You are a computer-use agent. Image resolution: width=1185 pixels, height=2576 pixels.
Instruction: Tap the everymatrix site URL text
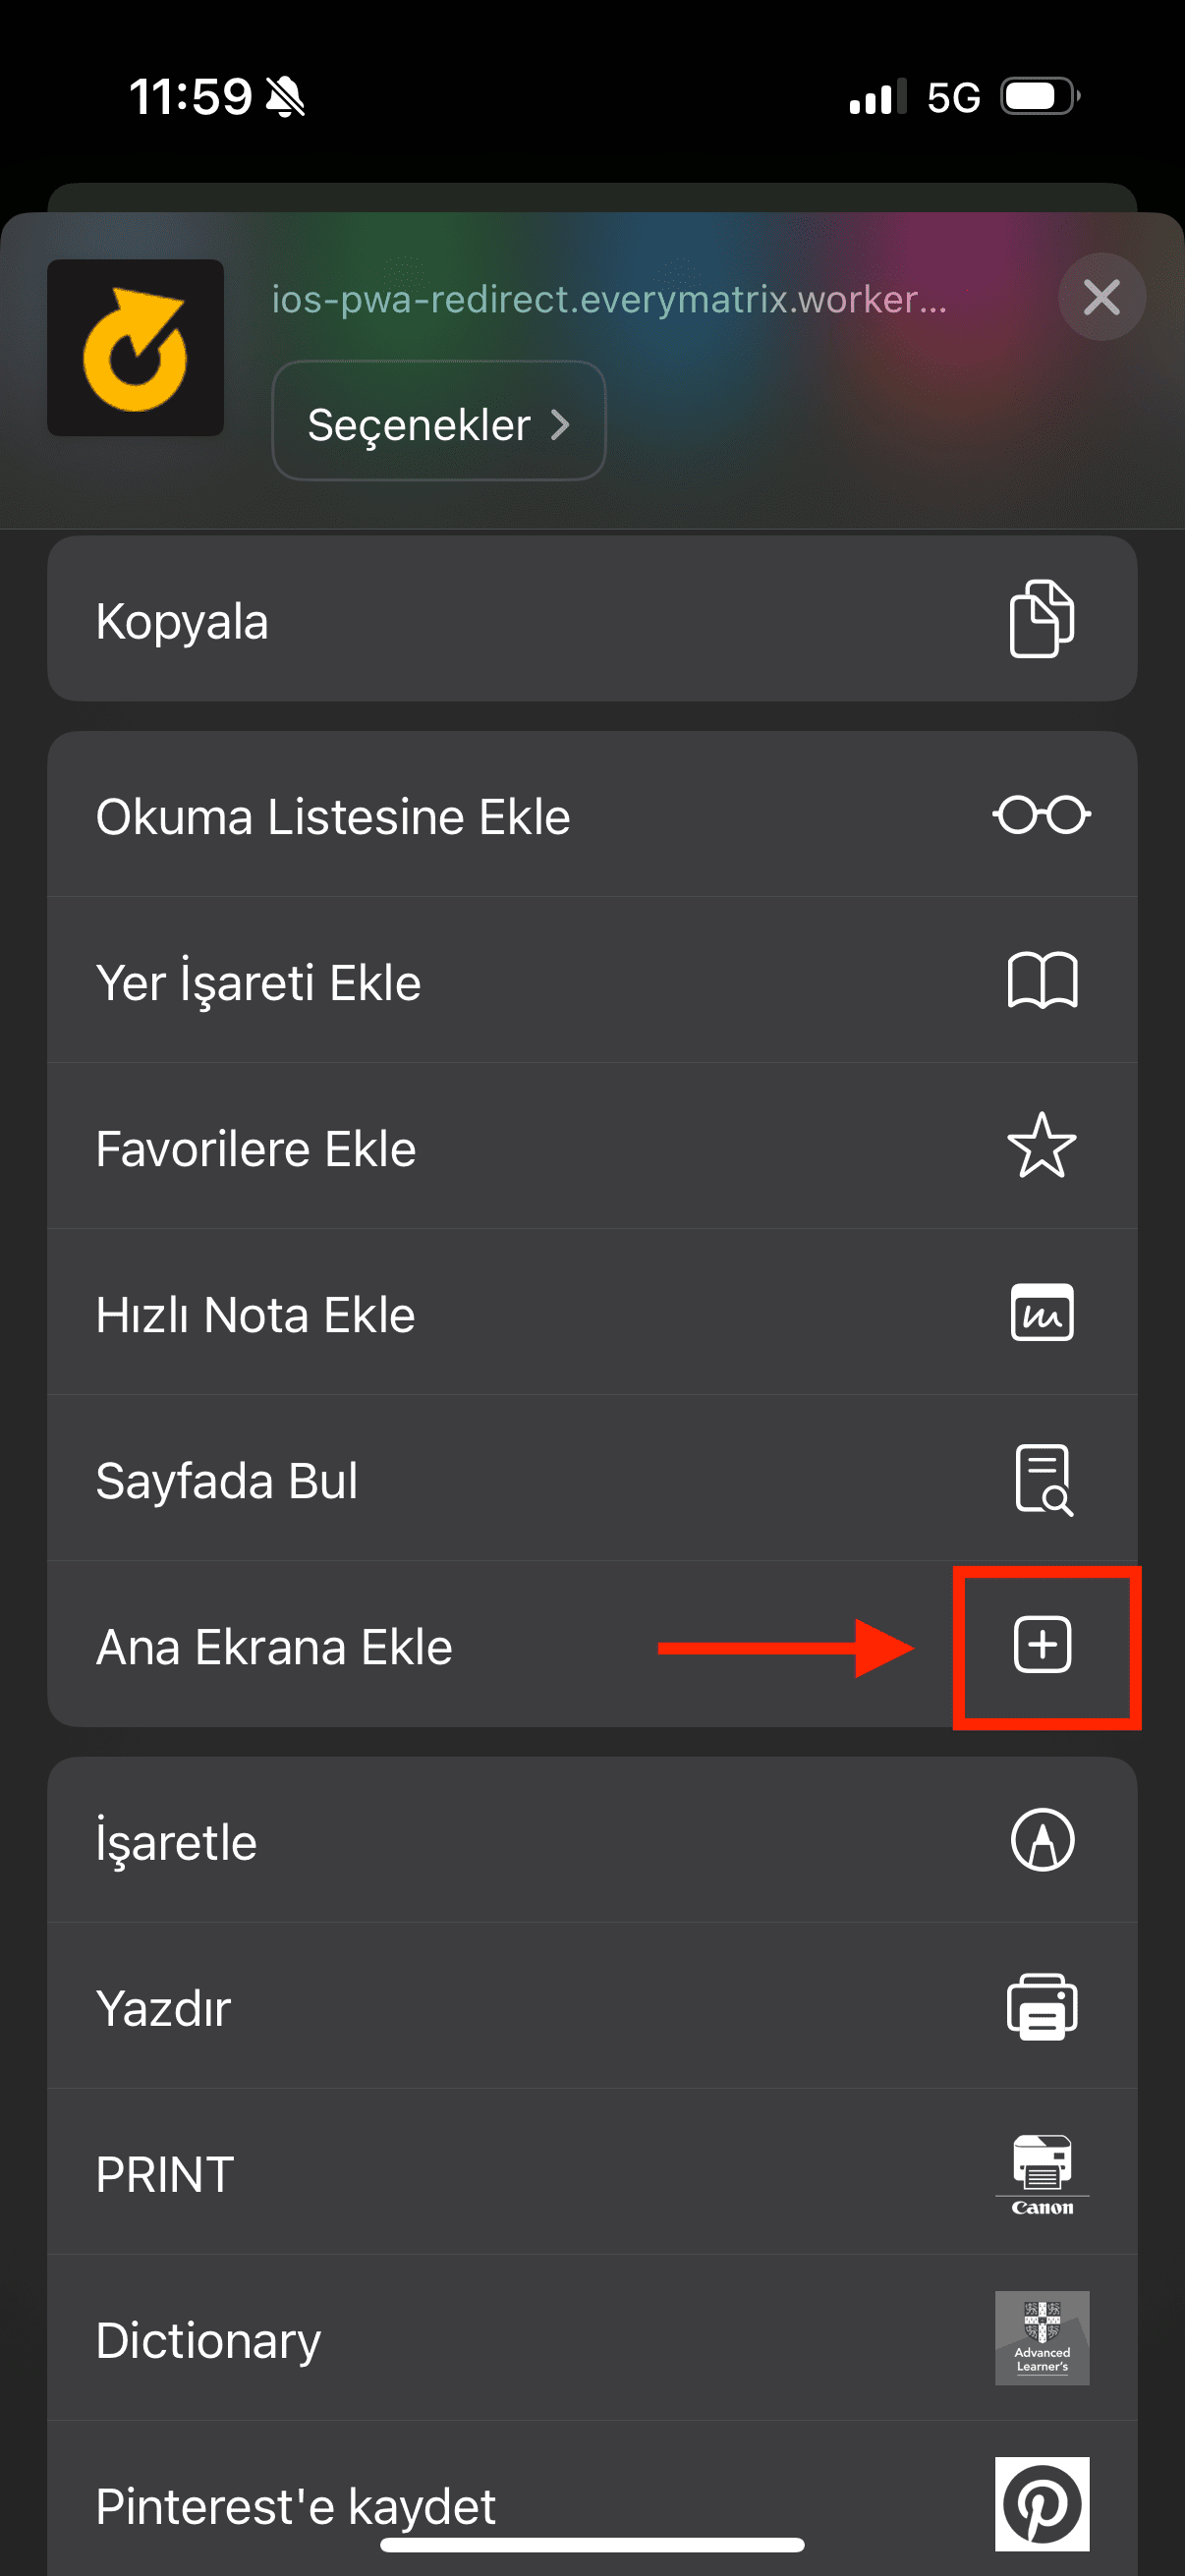point(608,299)
